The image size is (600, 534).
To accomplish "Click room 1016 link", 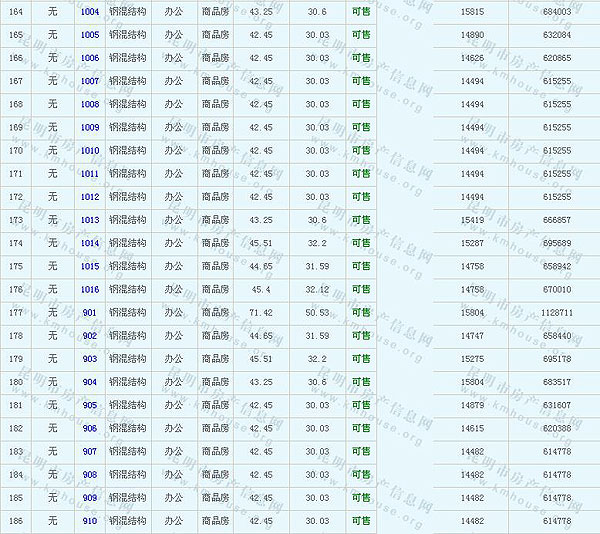I will point(90,289).
